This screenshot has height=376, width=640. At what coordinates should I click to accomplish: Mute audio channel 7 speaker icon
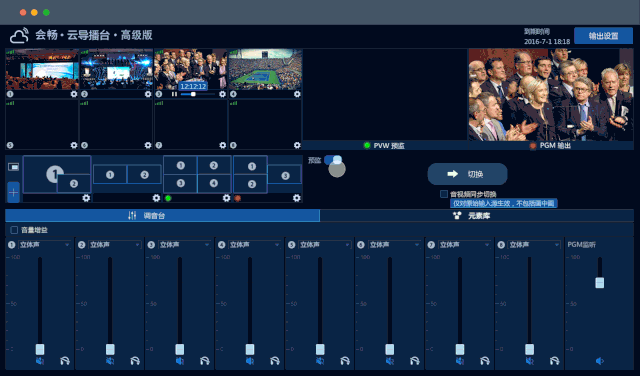(x=460, y=361)
